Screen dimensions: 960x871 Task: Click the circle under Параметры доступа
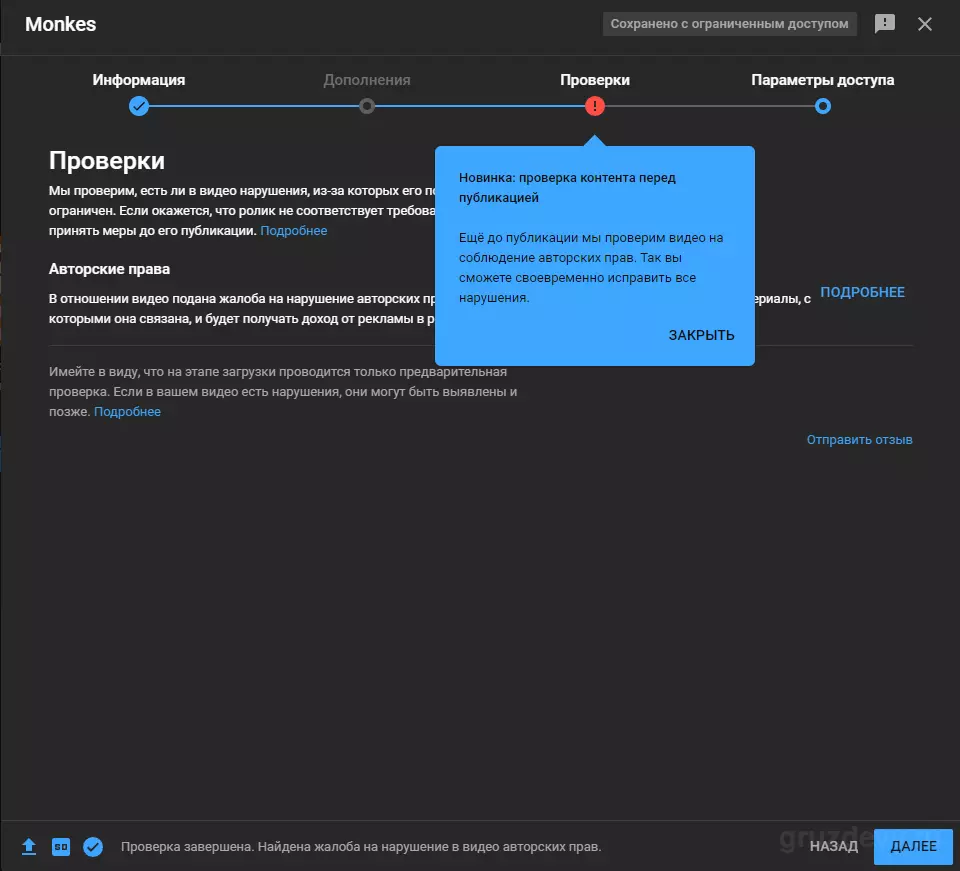(x=823, y=106)
